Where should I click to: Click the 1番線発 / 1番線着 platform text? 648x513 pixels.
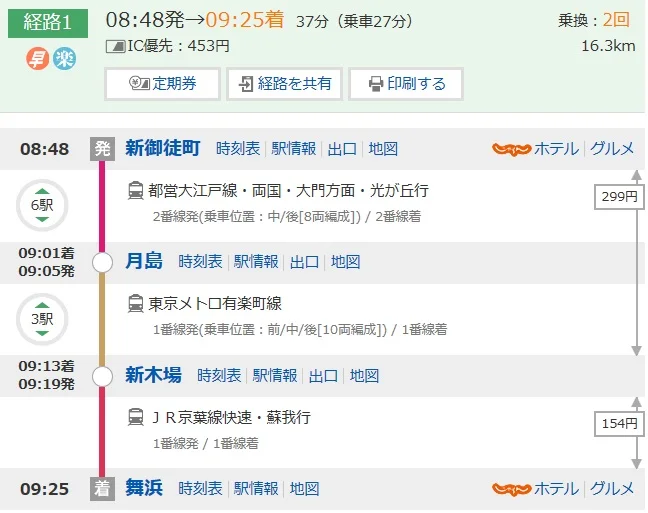click(206, 444)
